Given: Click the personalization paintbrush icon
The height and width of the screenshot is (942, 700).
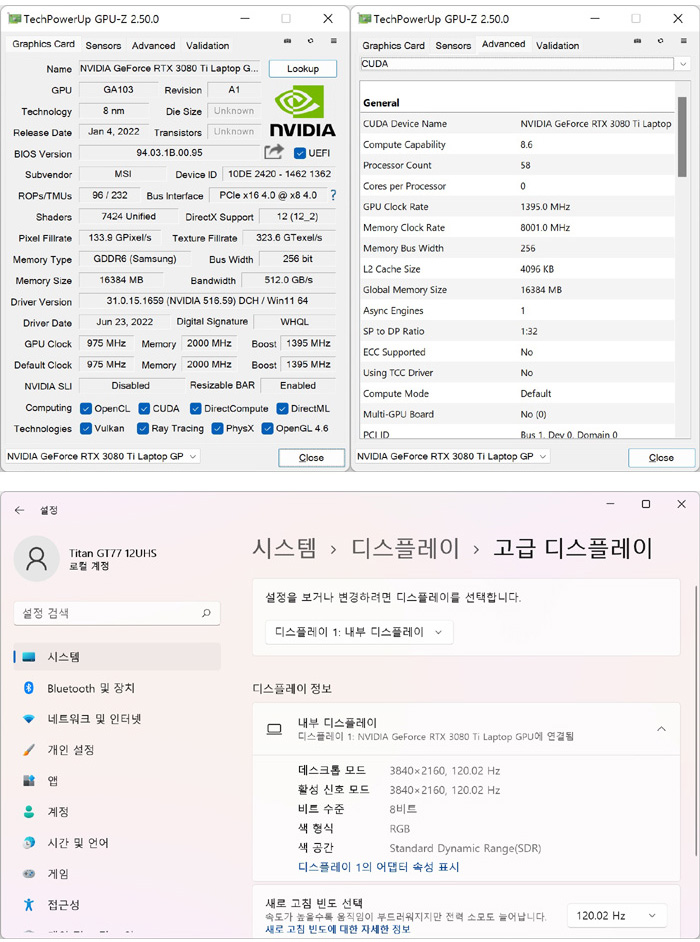Looking at the screenshot, I should 28,749.
